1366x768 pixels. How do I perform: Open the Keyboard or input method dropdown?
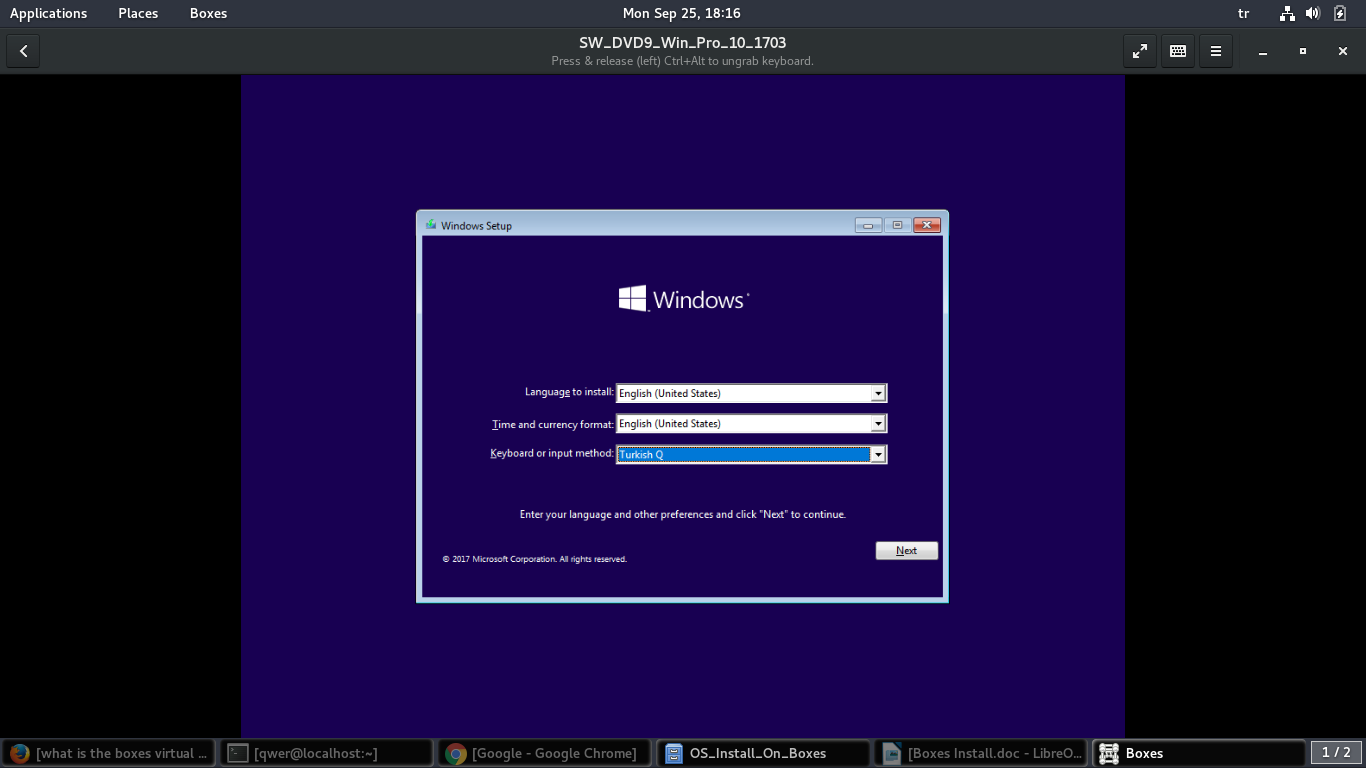(x=878, y=455)
